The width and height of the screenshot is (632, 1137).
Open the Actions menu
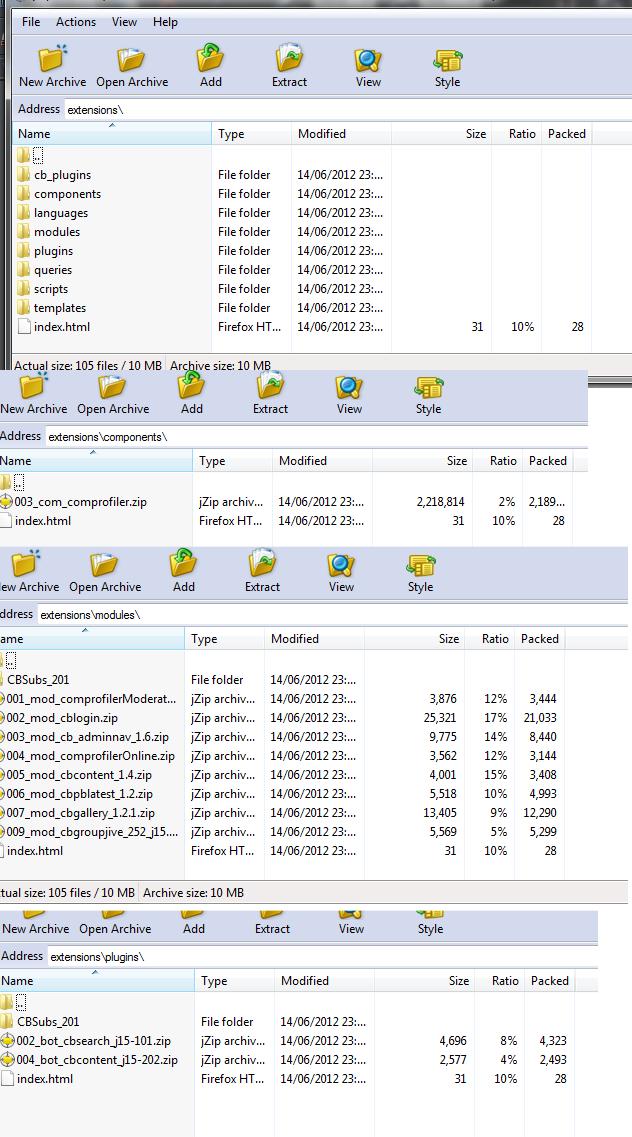pos(76,22)
